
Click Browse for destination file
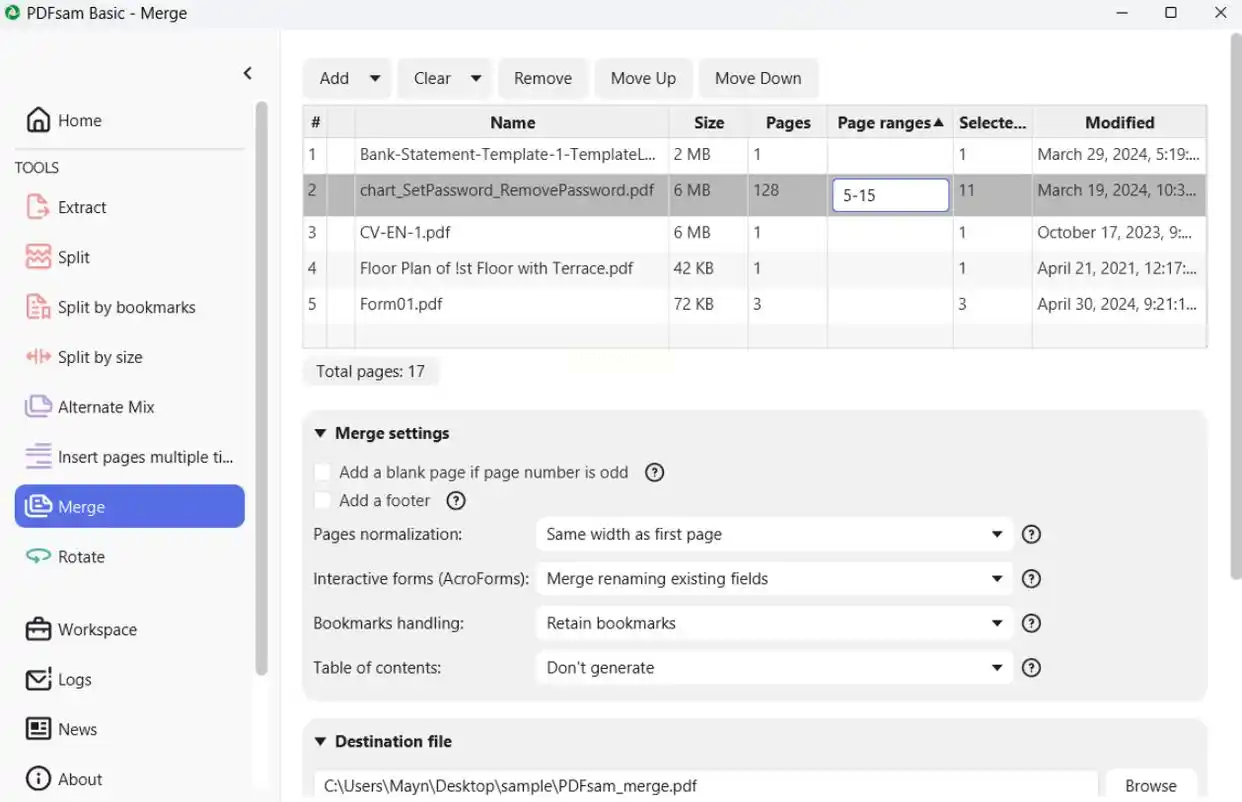[1150, 785]
